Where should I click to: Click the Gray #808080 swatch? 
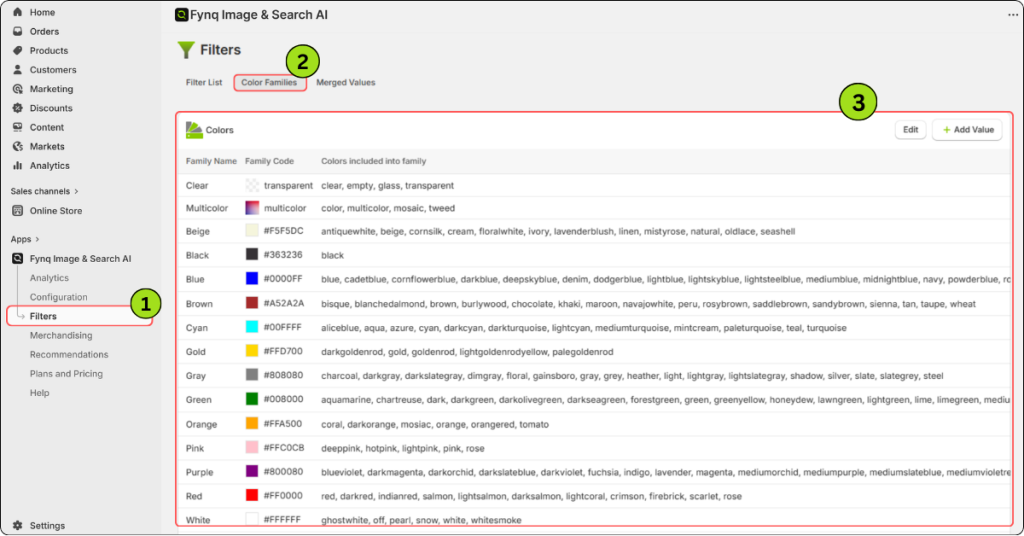pos(252,375)
